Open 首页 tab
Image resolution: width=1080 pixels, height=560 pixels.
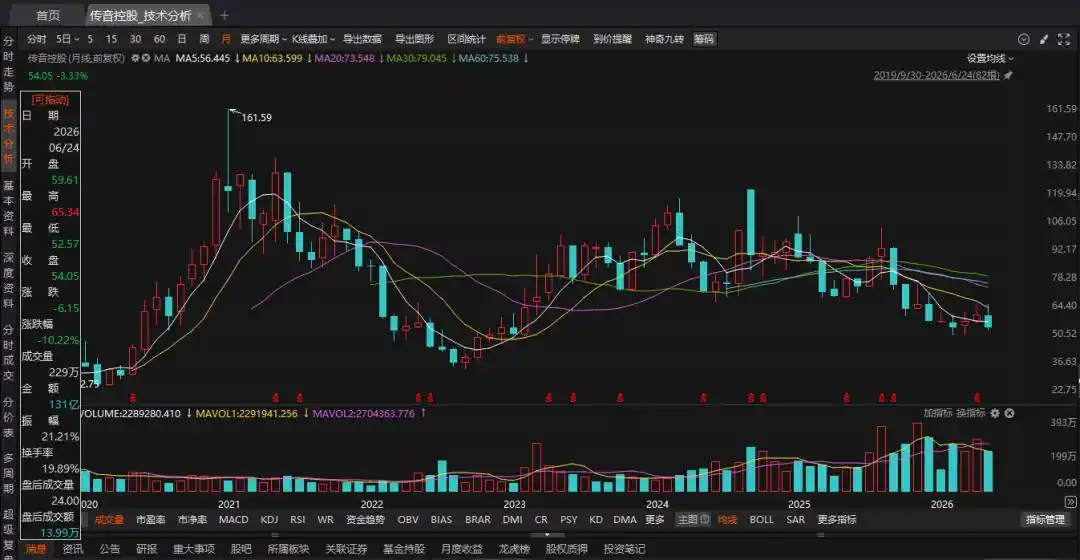pyautogui.click(x=48, y=15)
